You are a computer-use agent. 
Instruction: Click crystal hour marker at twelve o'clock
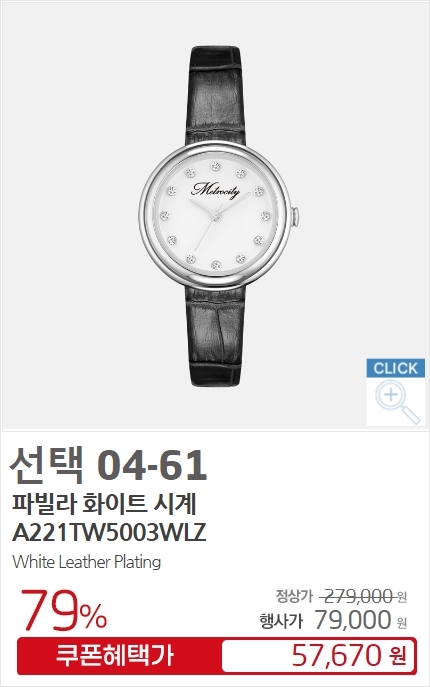click(215, 166)
